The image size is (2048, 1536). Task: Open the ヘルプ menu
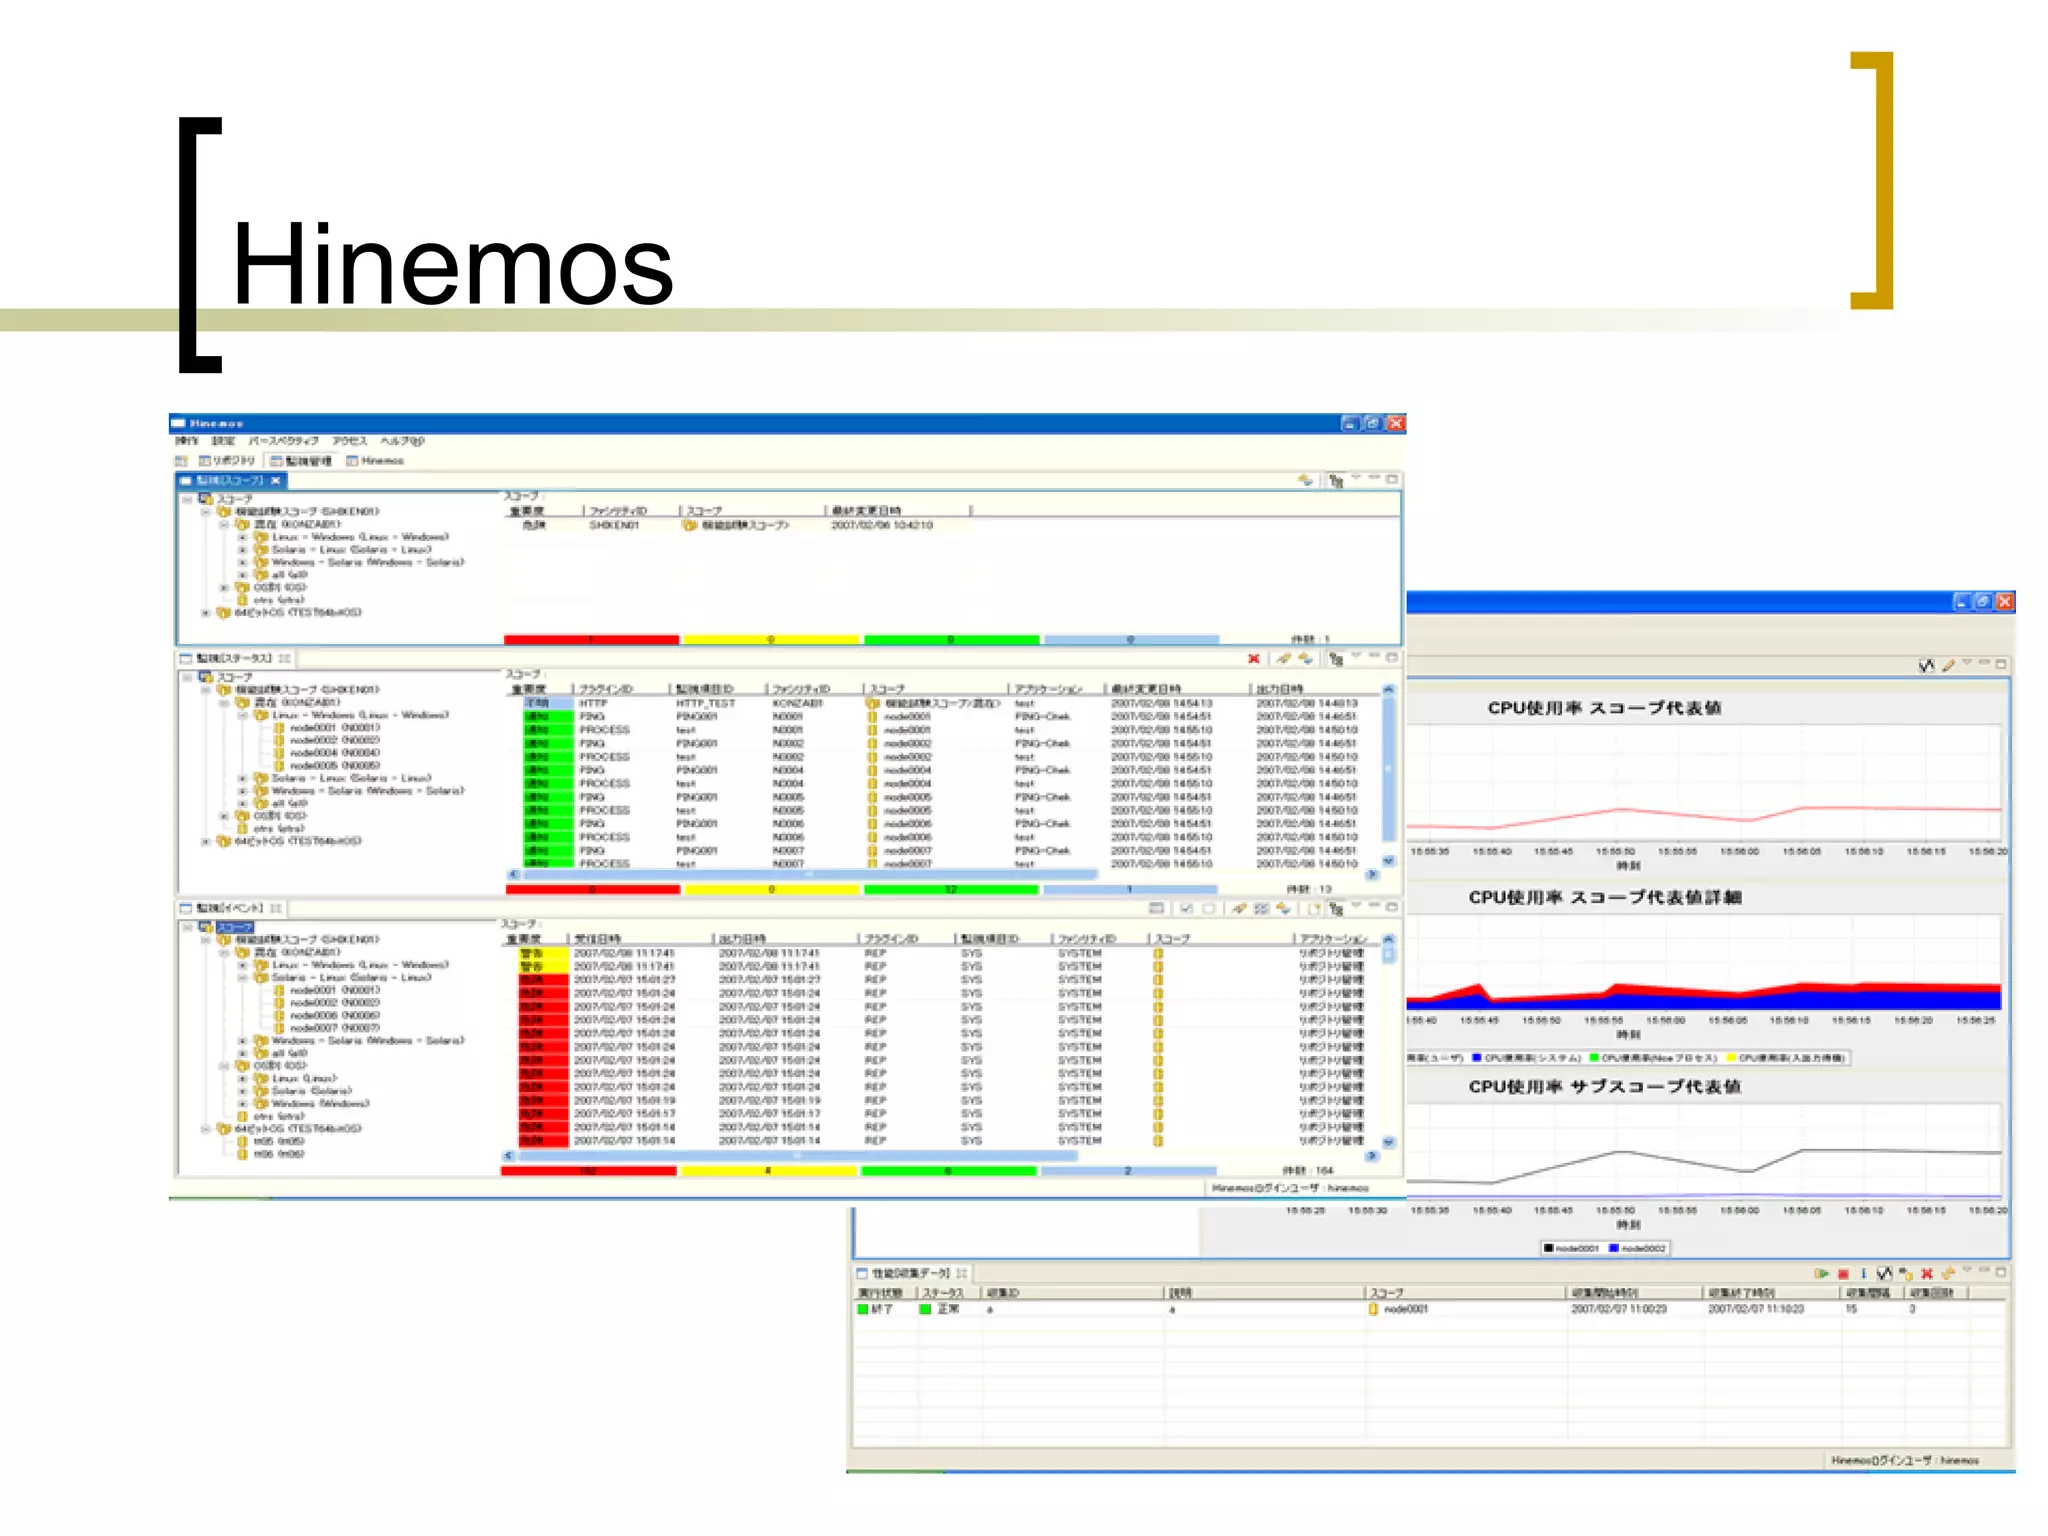403,441
